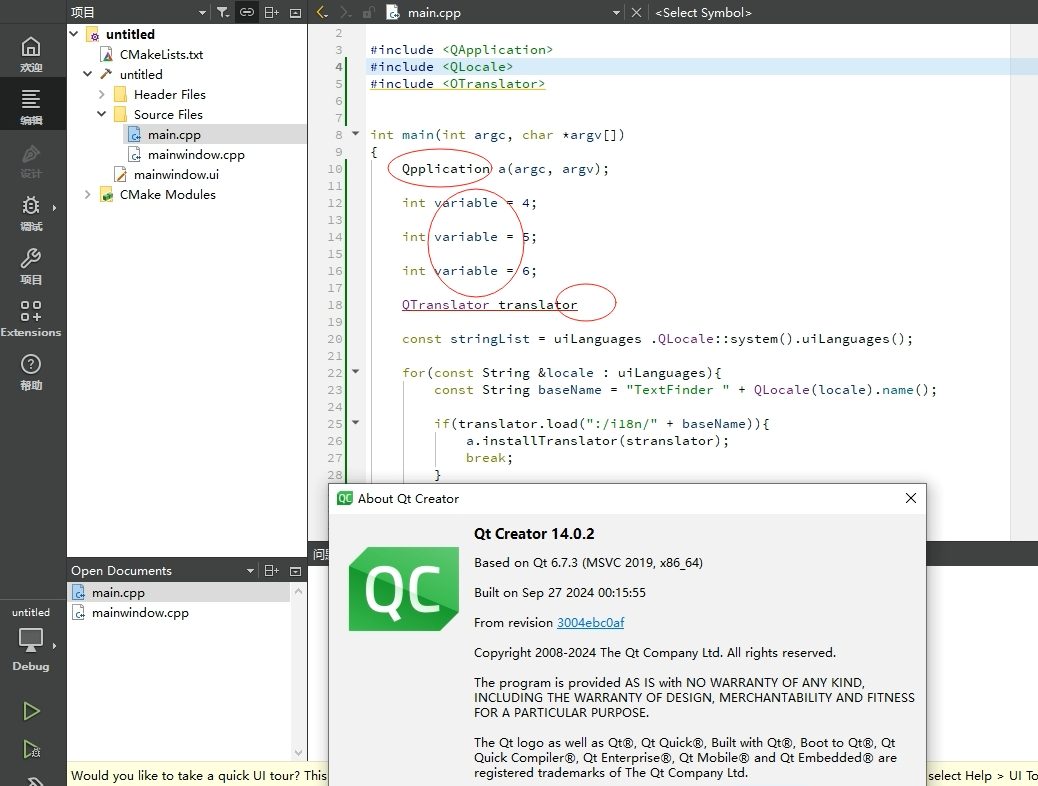Close the About Qt Creator dialog
The width and height of the screenshot is (1038, 786).
(911, 498)
